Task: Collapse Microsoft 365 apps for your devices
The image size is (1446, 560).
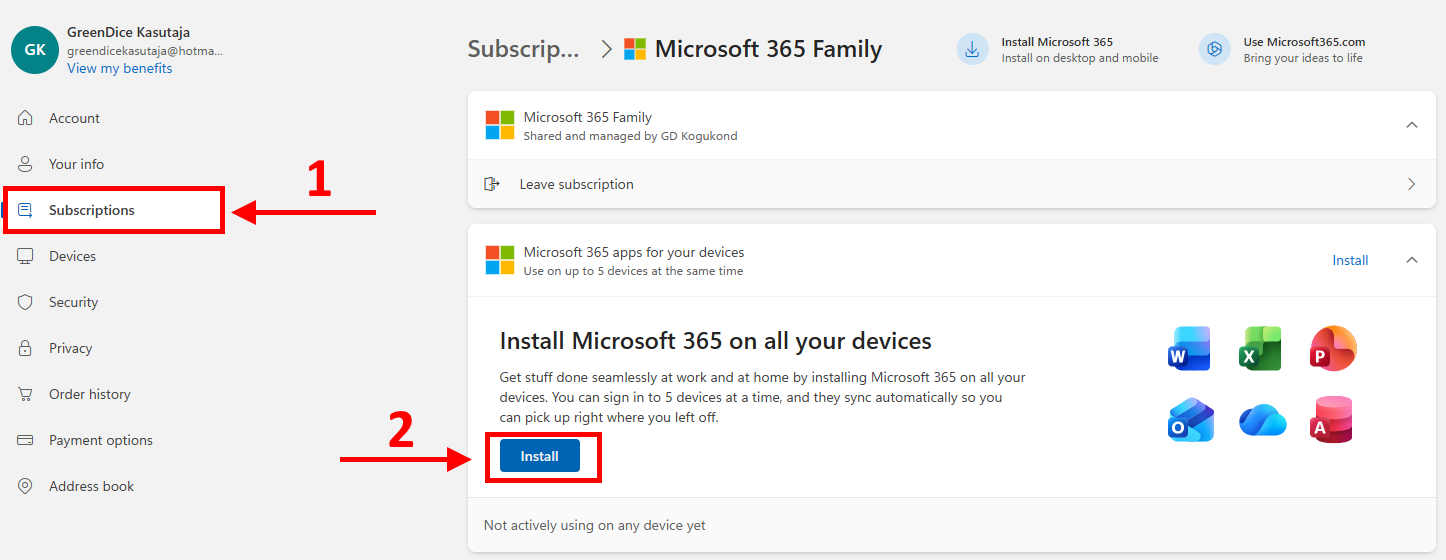Action: (1412, 260)
